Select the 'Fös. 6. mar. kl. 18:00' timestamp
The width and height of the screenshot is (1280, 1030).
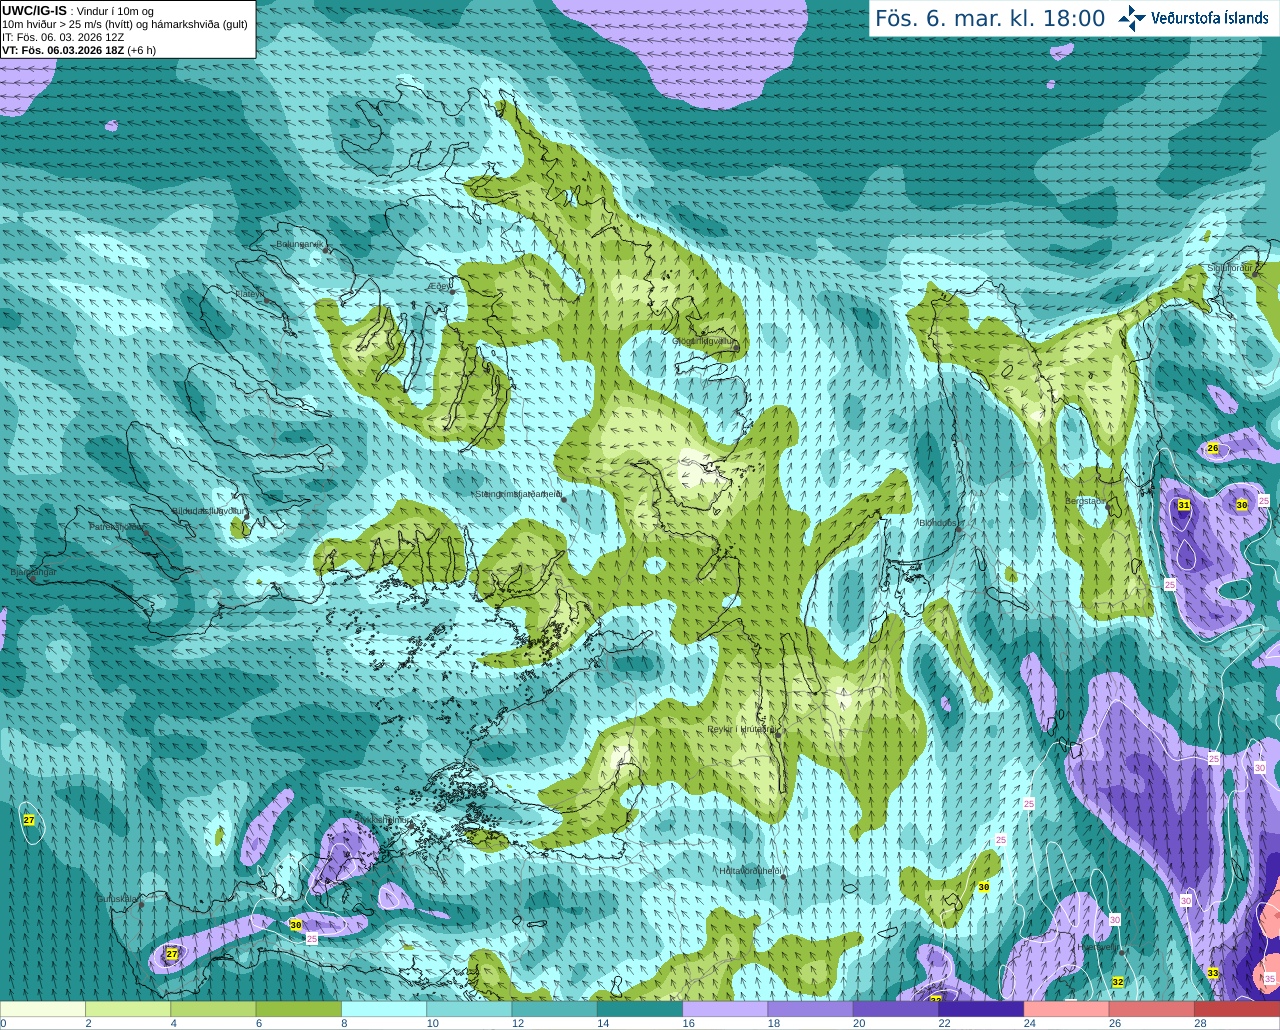990,19
